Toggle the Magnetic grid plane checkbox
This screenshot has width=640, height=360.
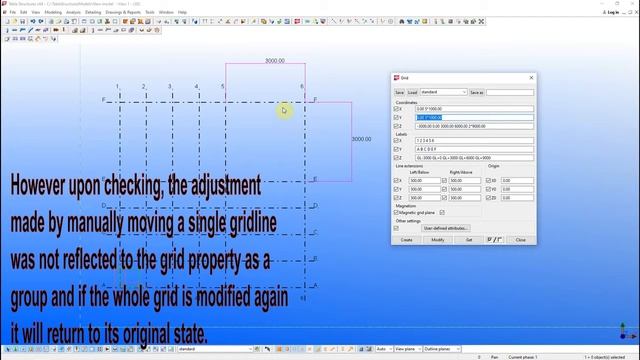396,213
